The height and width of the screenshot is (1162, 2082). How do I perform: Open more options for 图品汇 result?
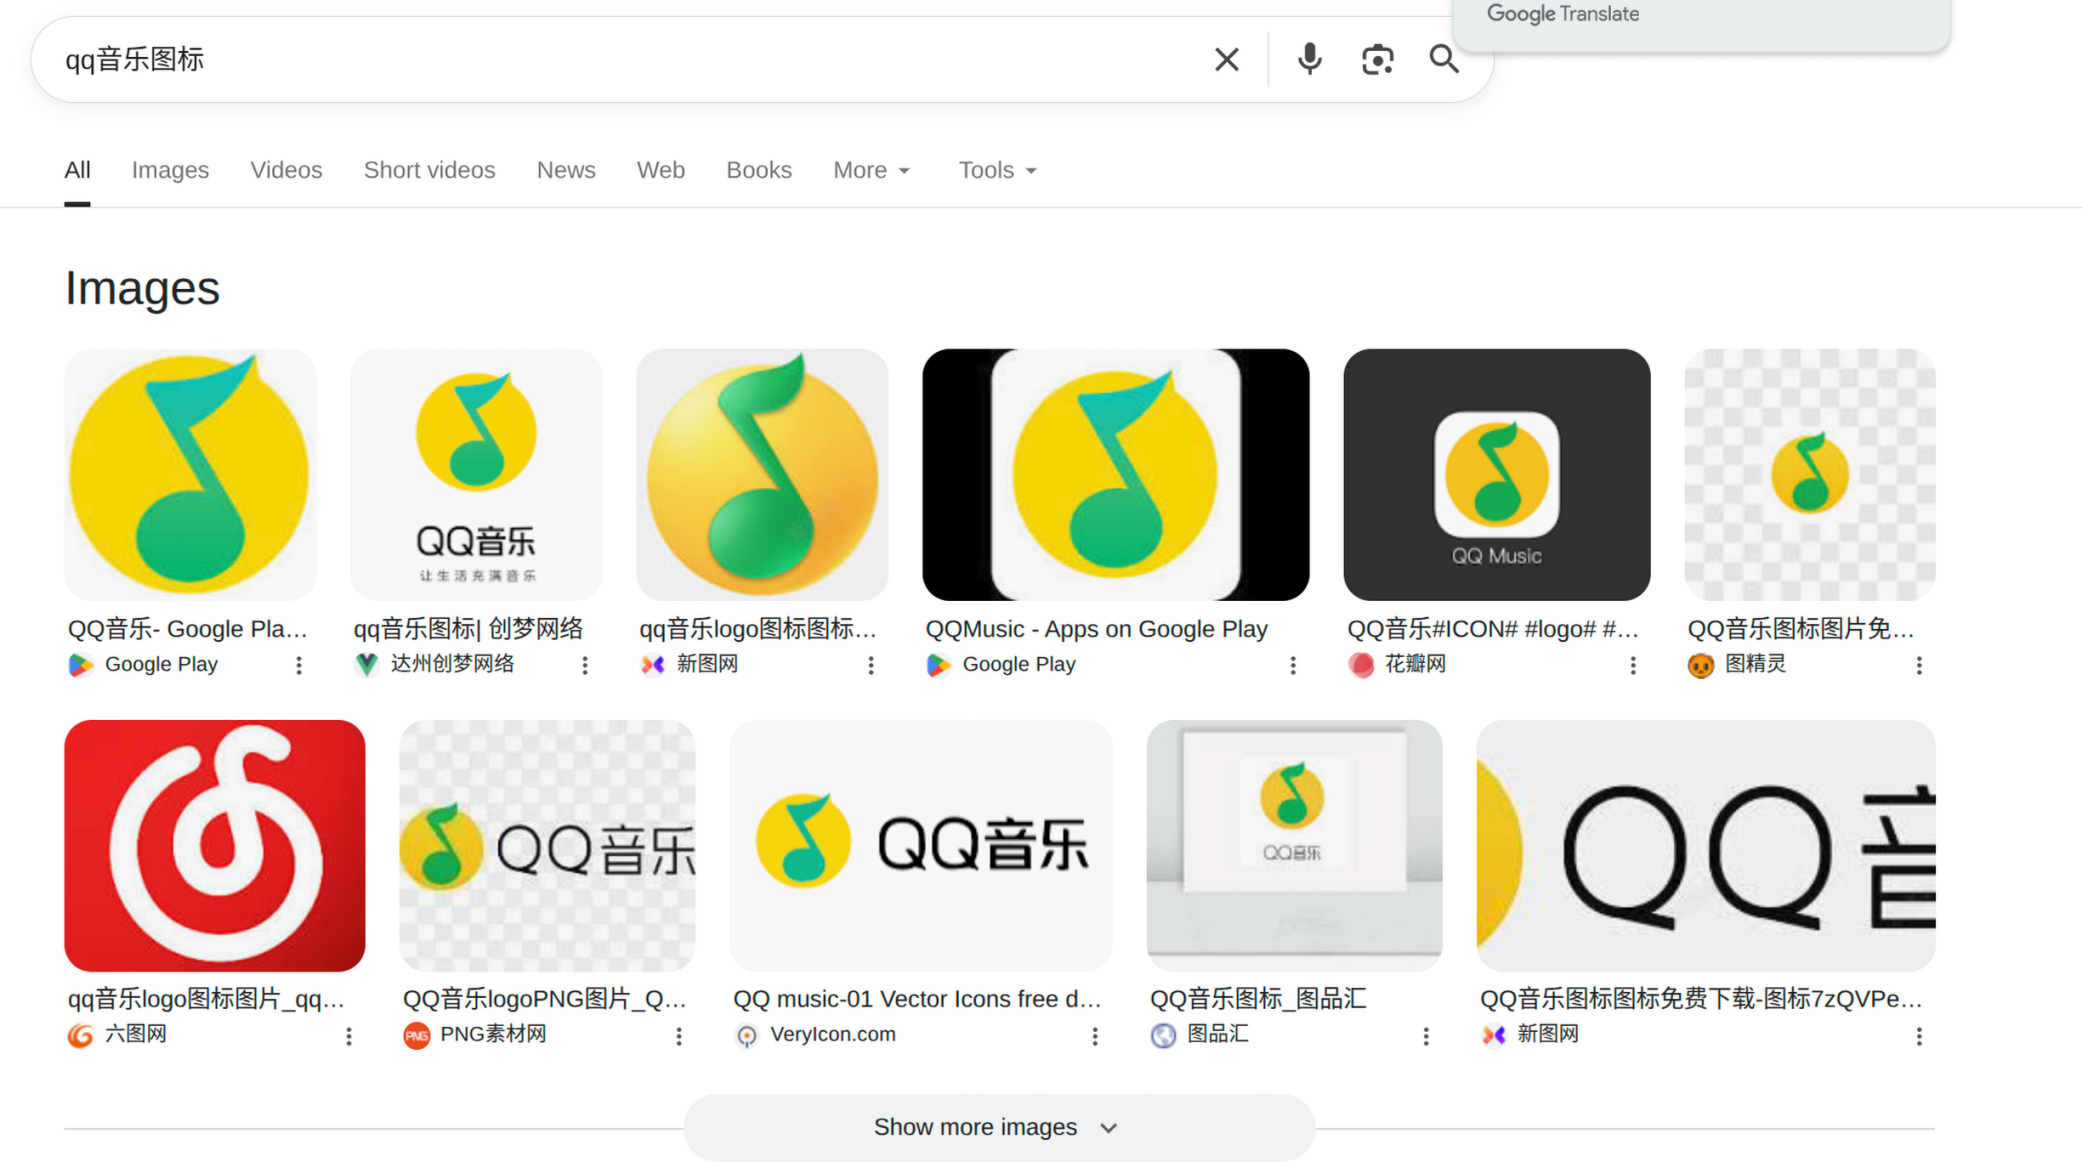tap(1426, 1036)
